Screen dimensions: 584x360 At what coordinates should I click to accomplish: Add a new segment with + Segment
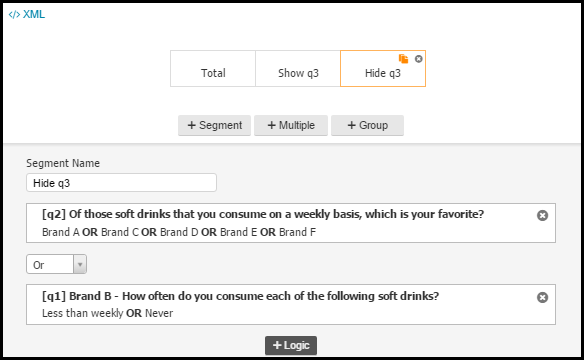pos(215,125)
